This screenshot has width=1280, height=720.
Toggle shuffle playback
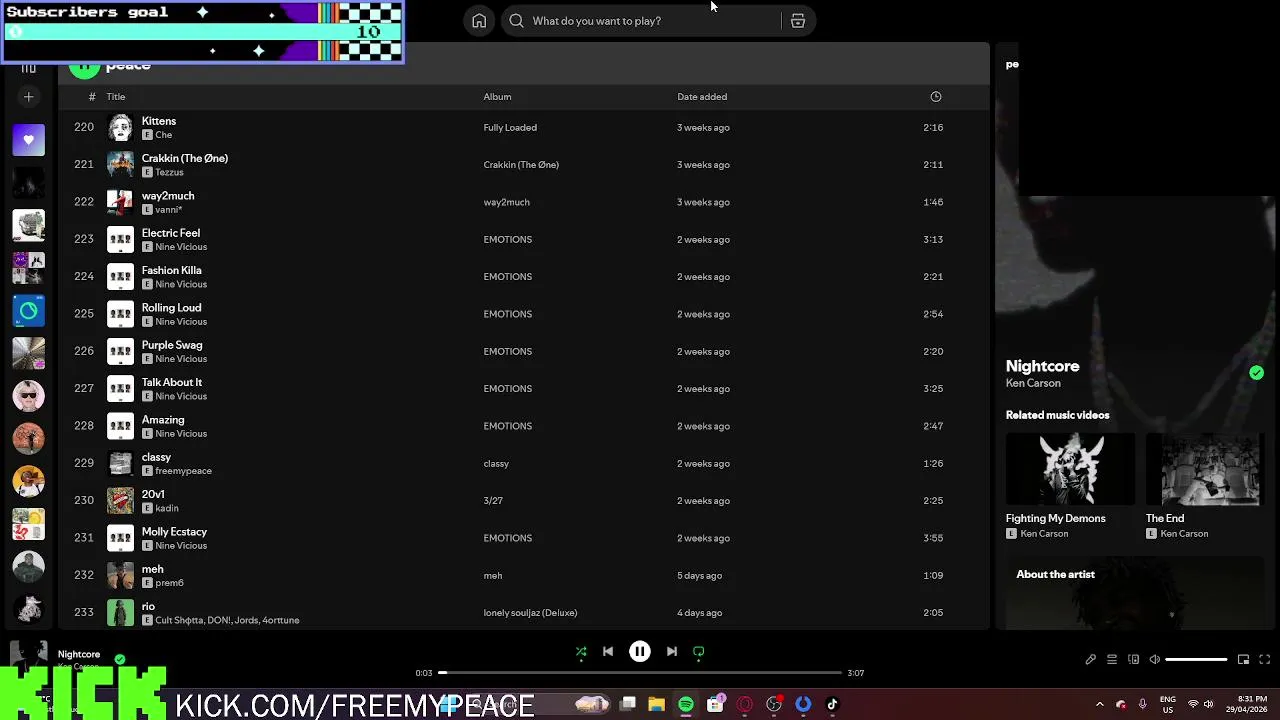581,652
